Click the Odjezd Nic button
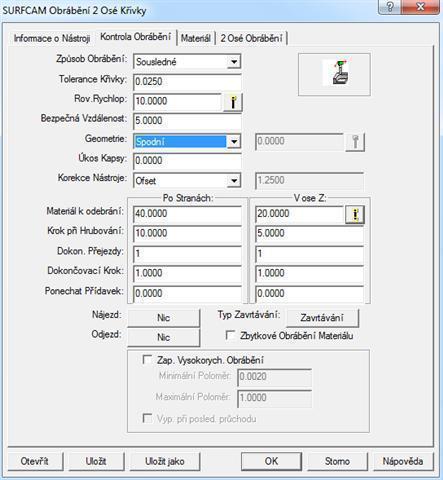The width and height of the screenshot is (443, 480). pos(163,337)
